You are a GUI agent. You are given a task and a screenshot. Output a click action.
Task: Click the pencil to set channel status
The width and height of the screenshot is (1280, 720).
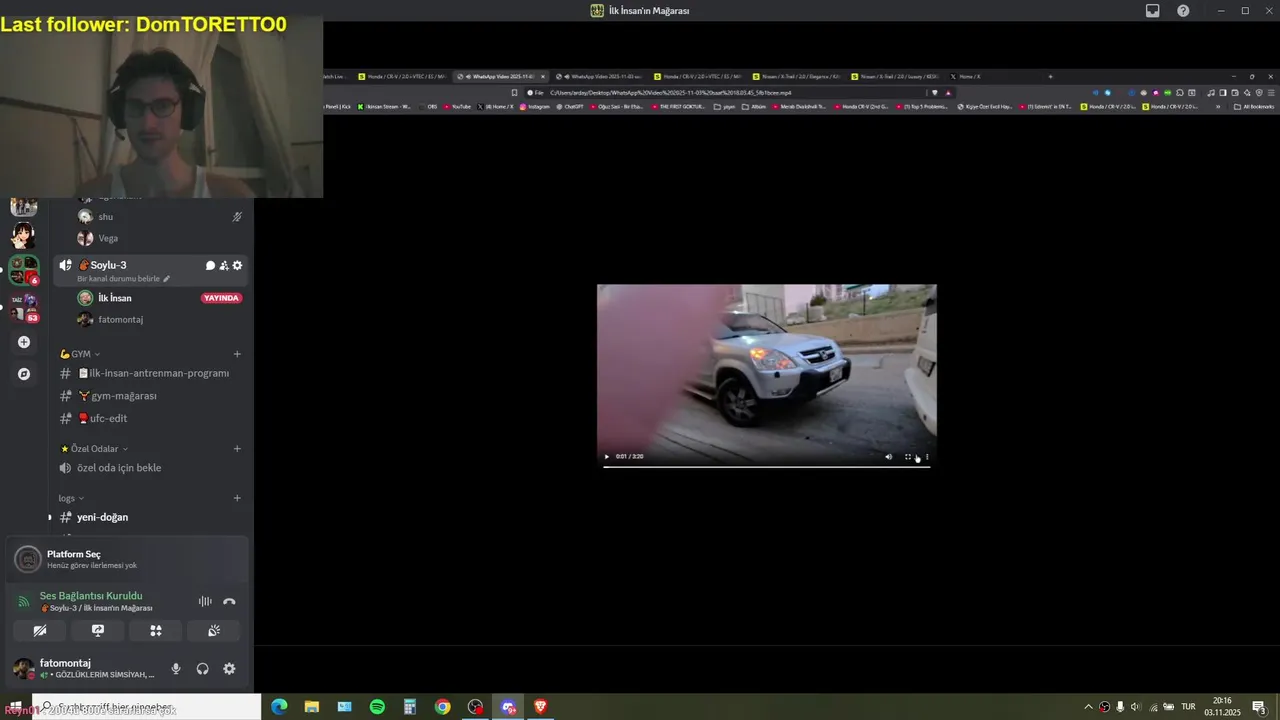pyautogui.click(x=167, y=279)
